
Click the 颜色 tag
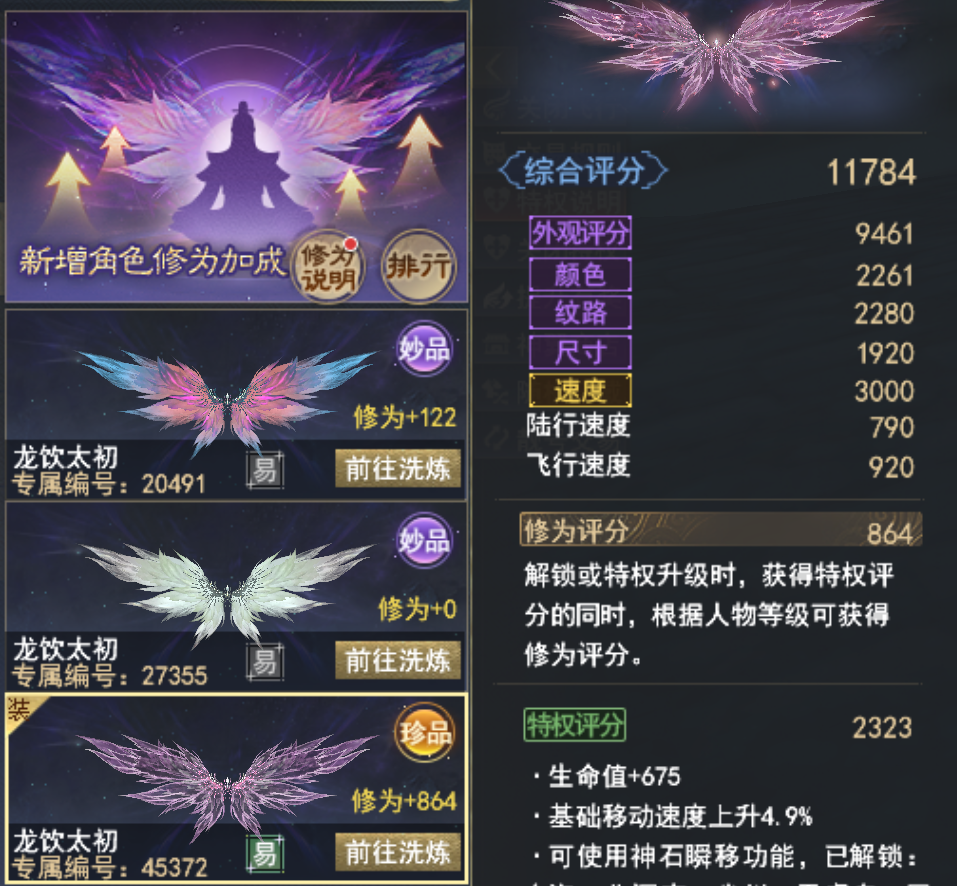click(580, 274)
